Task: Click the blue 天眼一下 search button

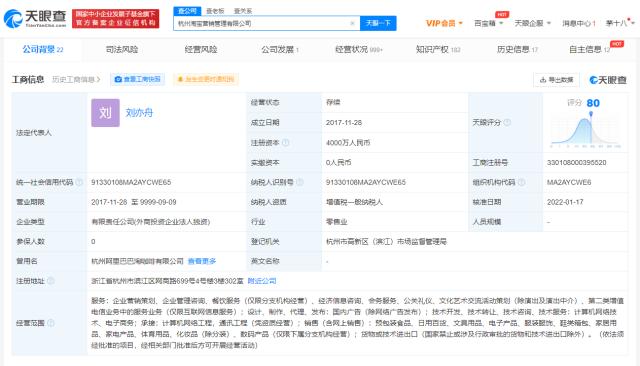Action: click(378, 23)
